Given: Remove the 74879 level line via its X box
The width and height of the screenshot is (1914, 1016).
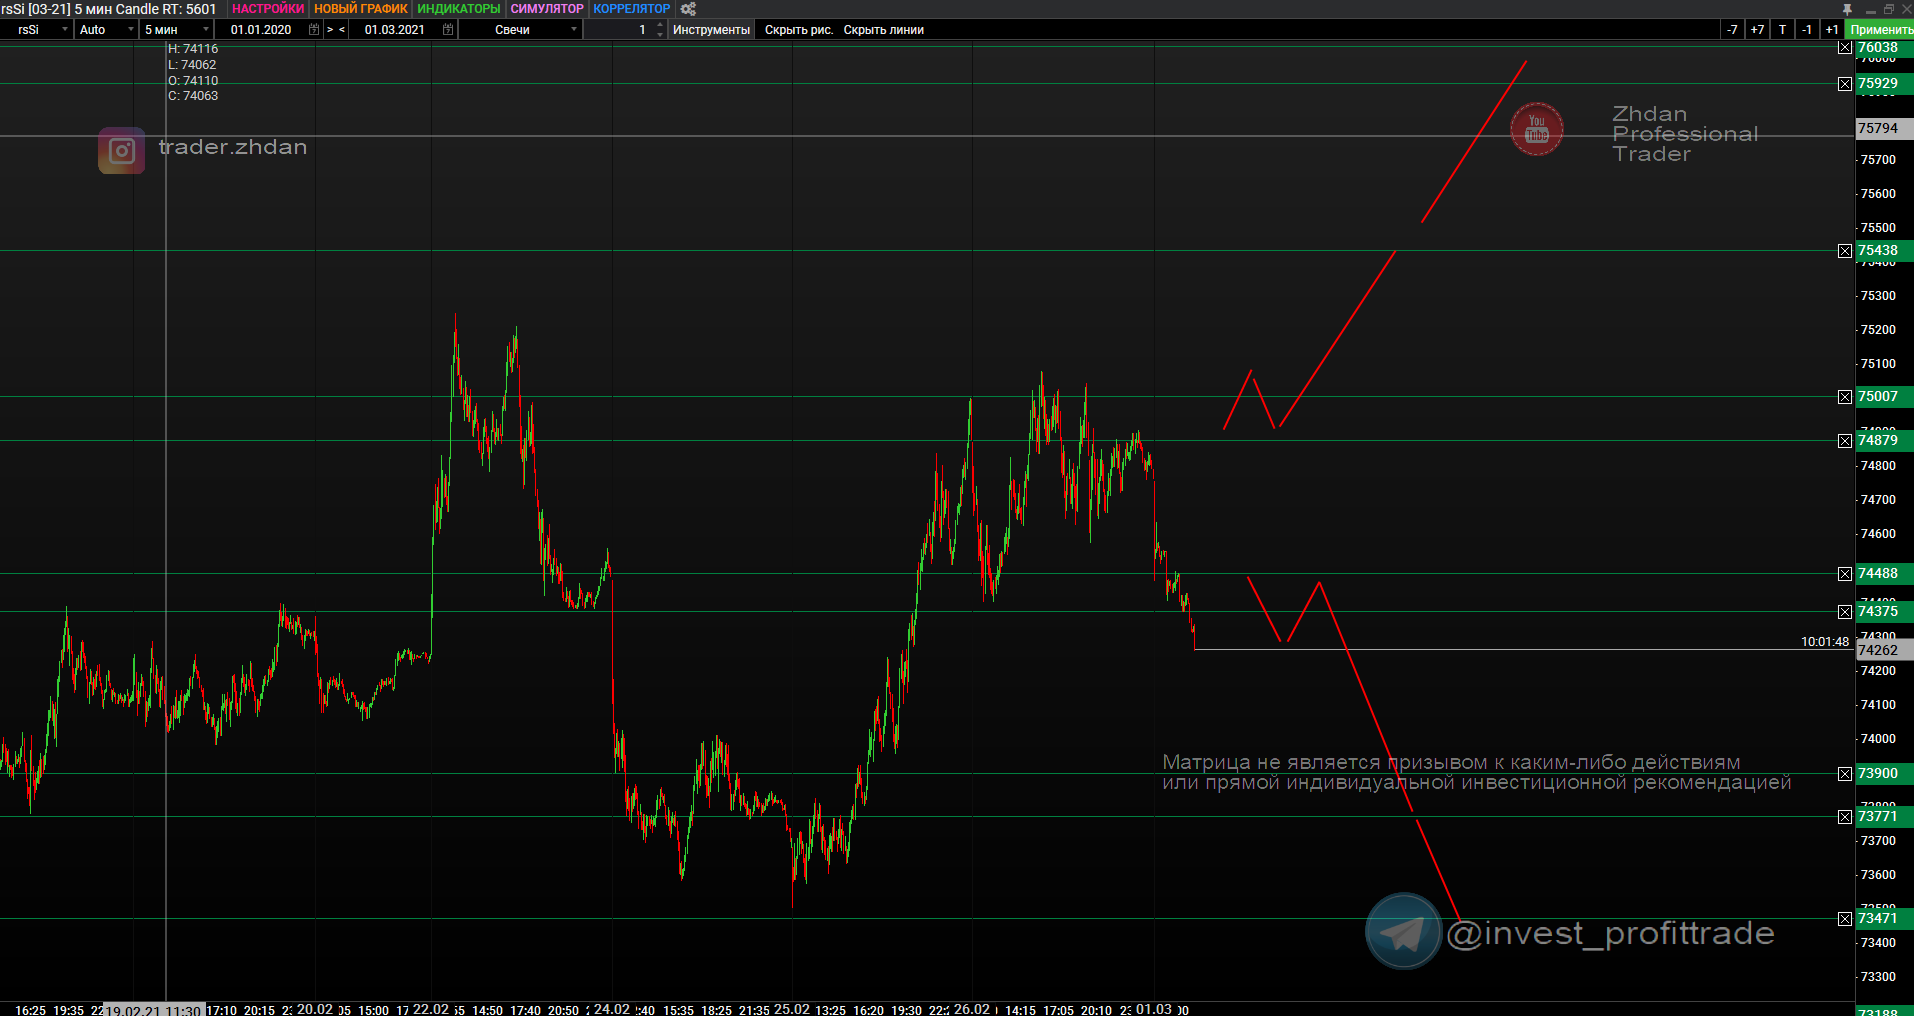Looking at the screenshot, I should pyautogui.click(x=1845, y=441).
